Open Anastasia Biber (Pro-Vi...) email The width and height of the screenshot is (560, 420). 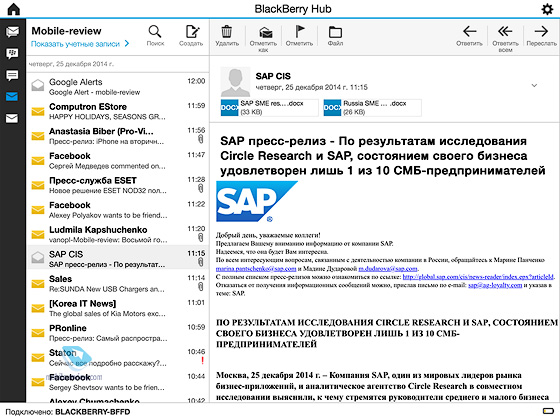[118, 136]
